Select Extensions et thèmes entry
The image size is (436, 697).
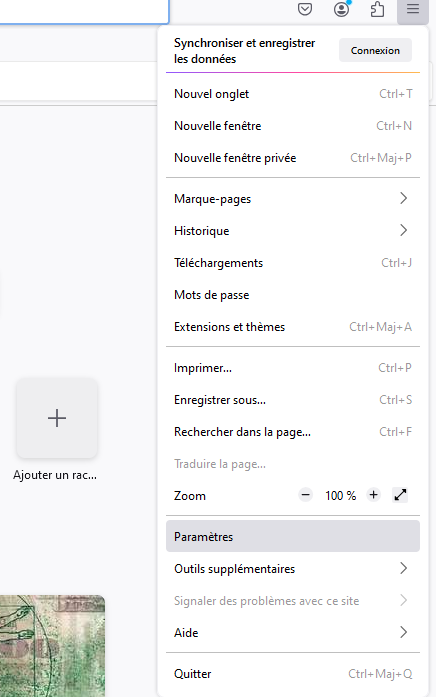click(292, 327)
